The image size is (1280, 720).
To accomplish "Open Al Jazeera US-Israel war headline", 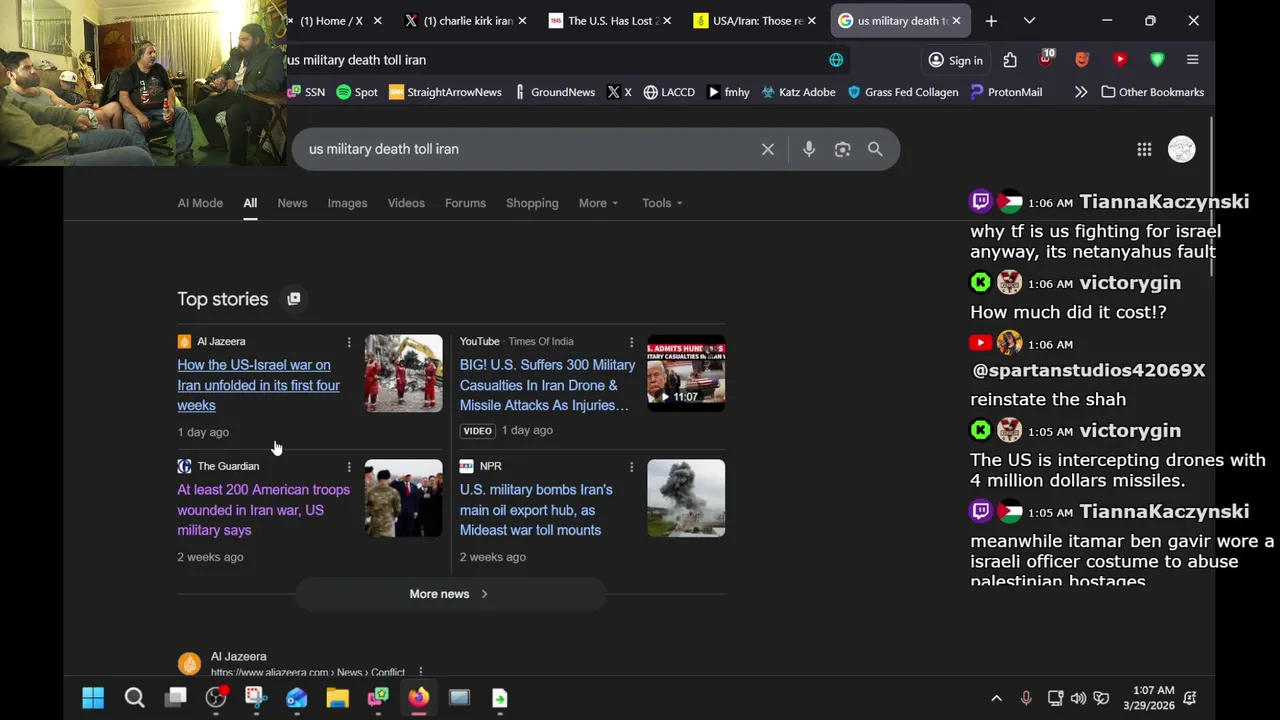I will coord(258,385).
